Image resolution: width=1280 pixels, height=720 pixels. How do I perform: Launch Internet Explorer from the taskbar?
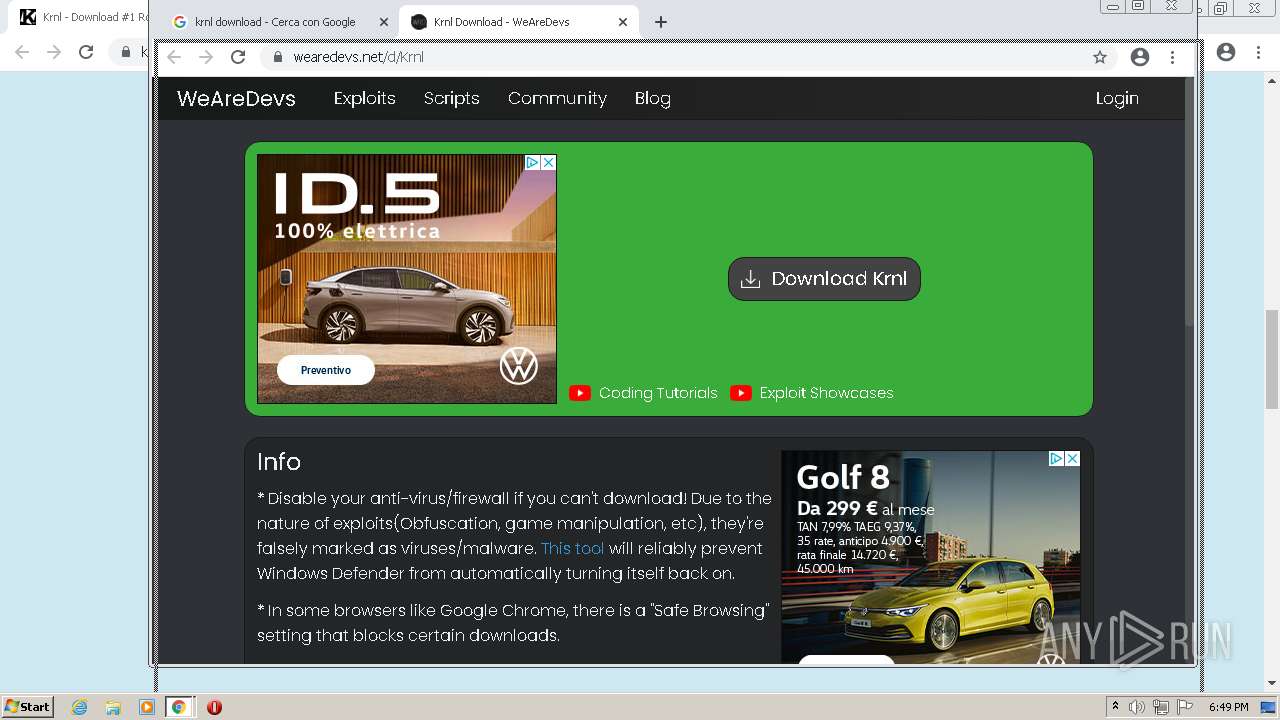click(80, 707)
